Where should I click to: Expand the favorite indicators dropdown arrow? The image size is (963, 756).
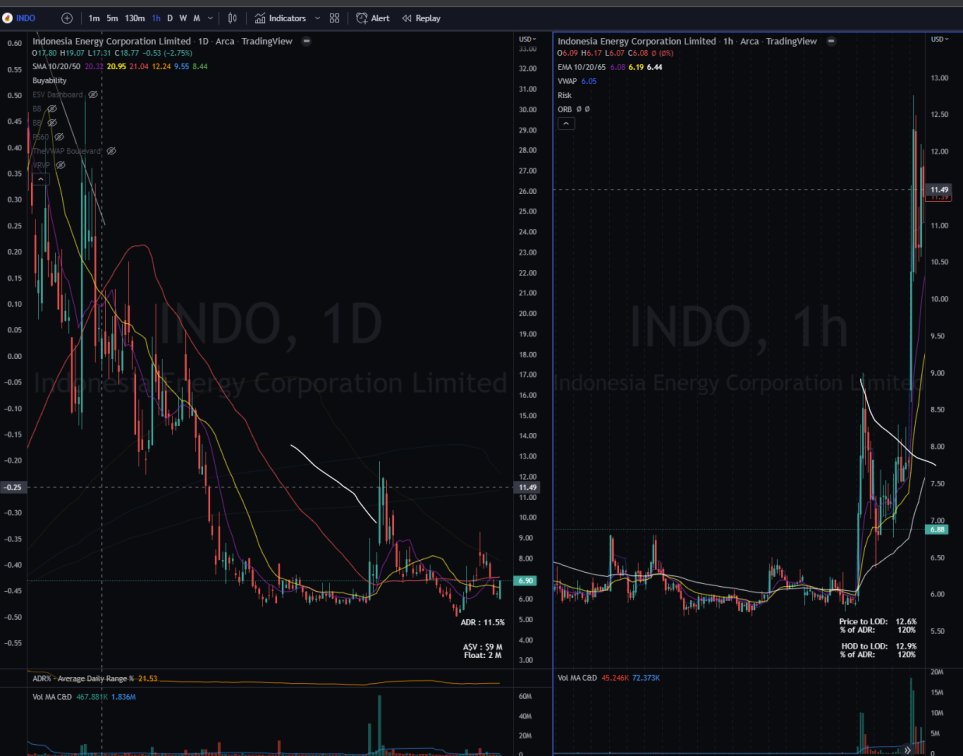[318, 18]
